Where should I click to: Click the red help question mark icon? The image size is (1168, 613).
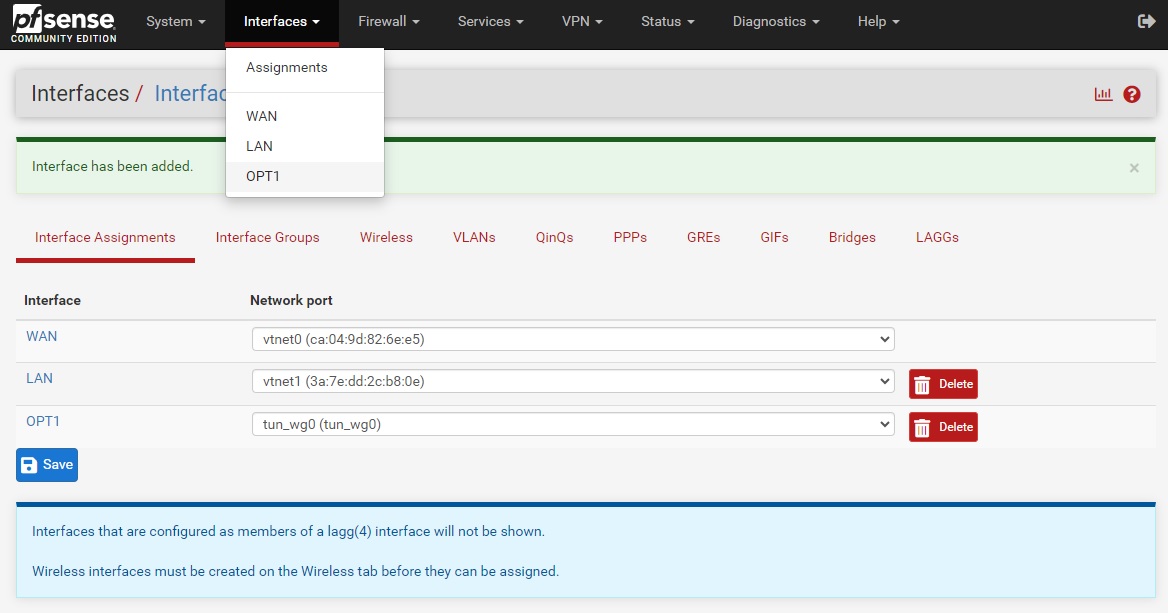pyautogui.click(x=1132, y=94)
